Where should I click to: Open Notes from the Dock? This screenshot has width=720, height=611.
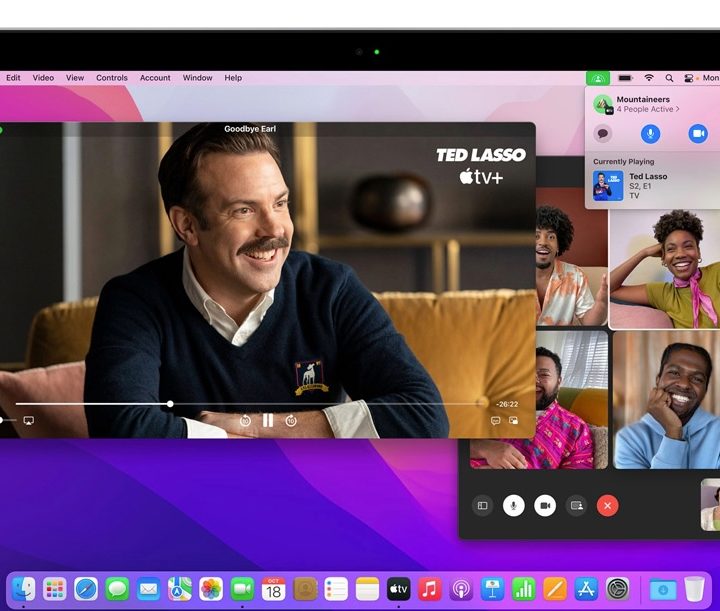click(x=367, y=589)
